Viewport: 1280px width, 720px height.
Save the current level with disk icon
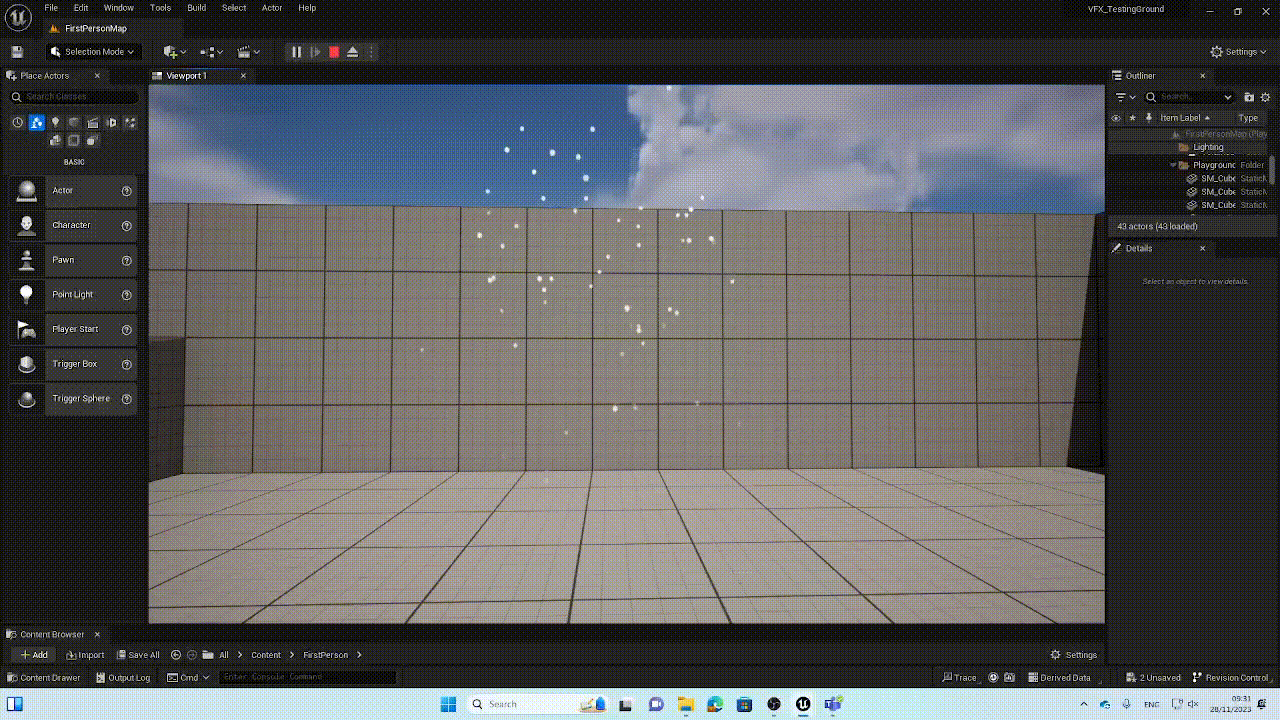click(x=17, y=52)
